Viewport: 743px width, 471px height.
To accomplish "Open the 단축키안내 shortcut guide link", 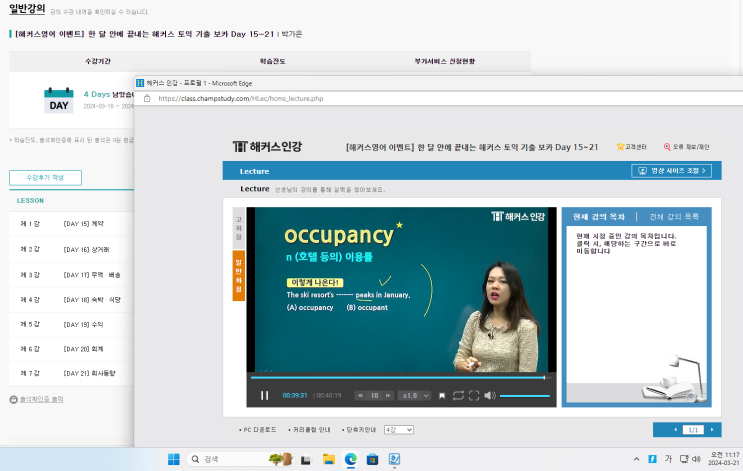I will tap(359, 430).
